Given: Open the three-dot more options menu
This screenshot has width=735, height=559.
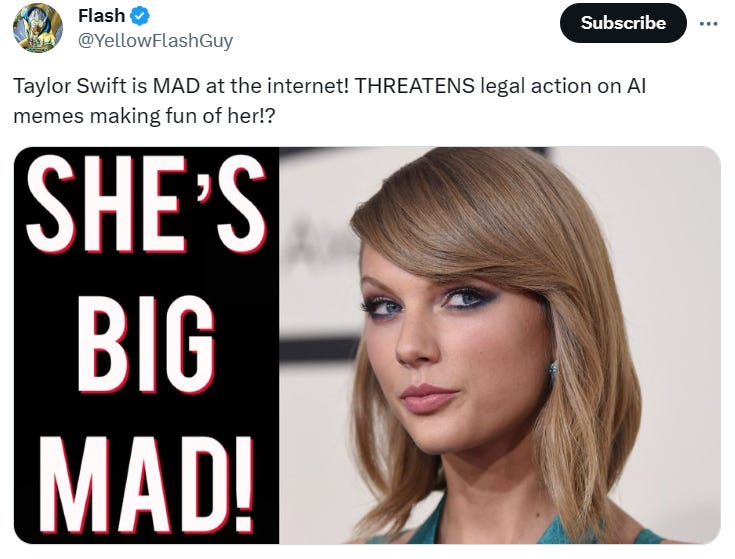Looking at the screenshot, I should (x=708, y=23).
